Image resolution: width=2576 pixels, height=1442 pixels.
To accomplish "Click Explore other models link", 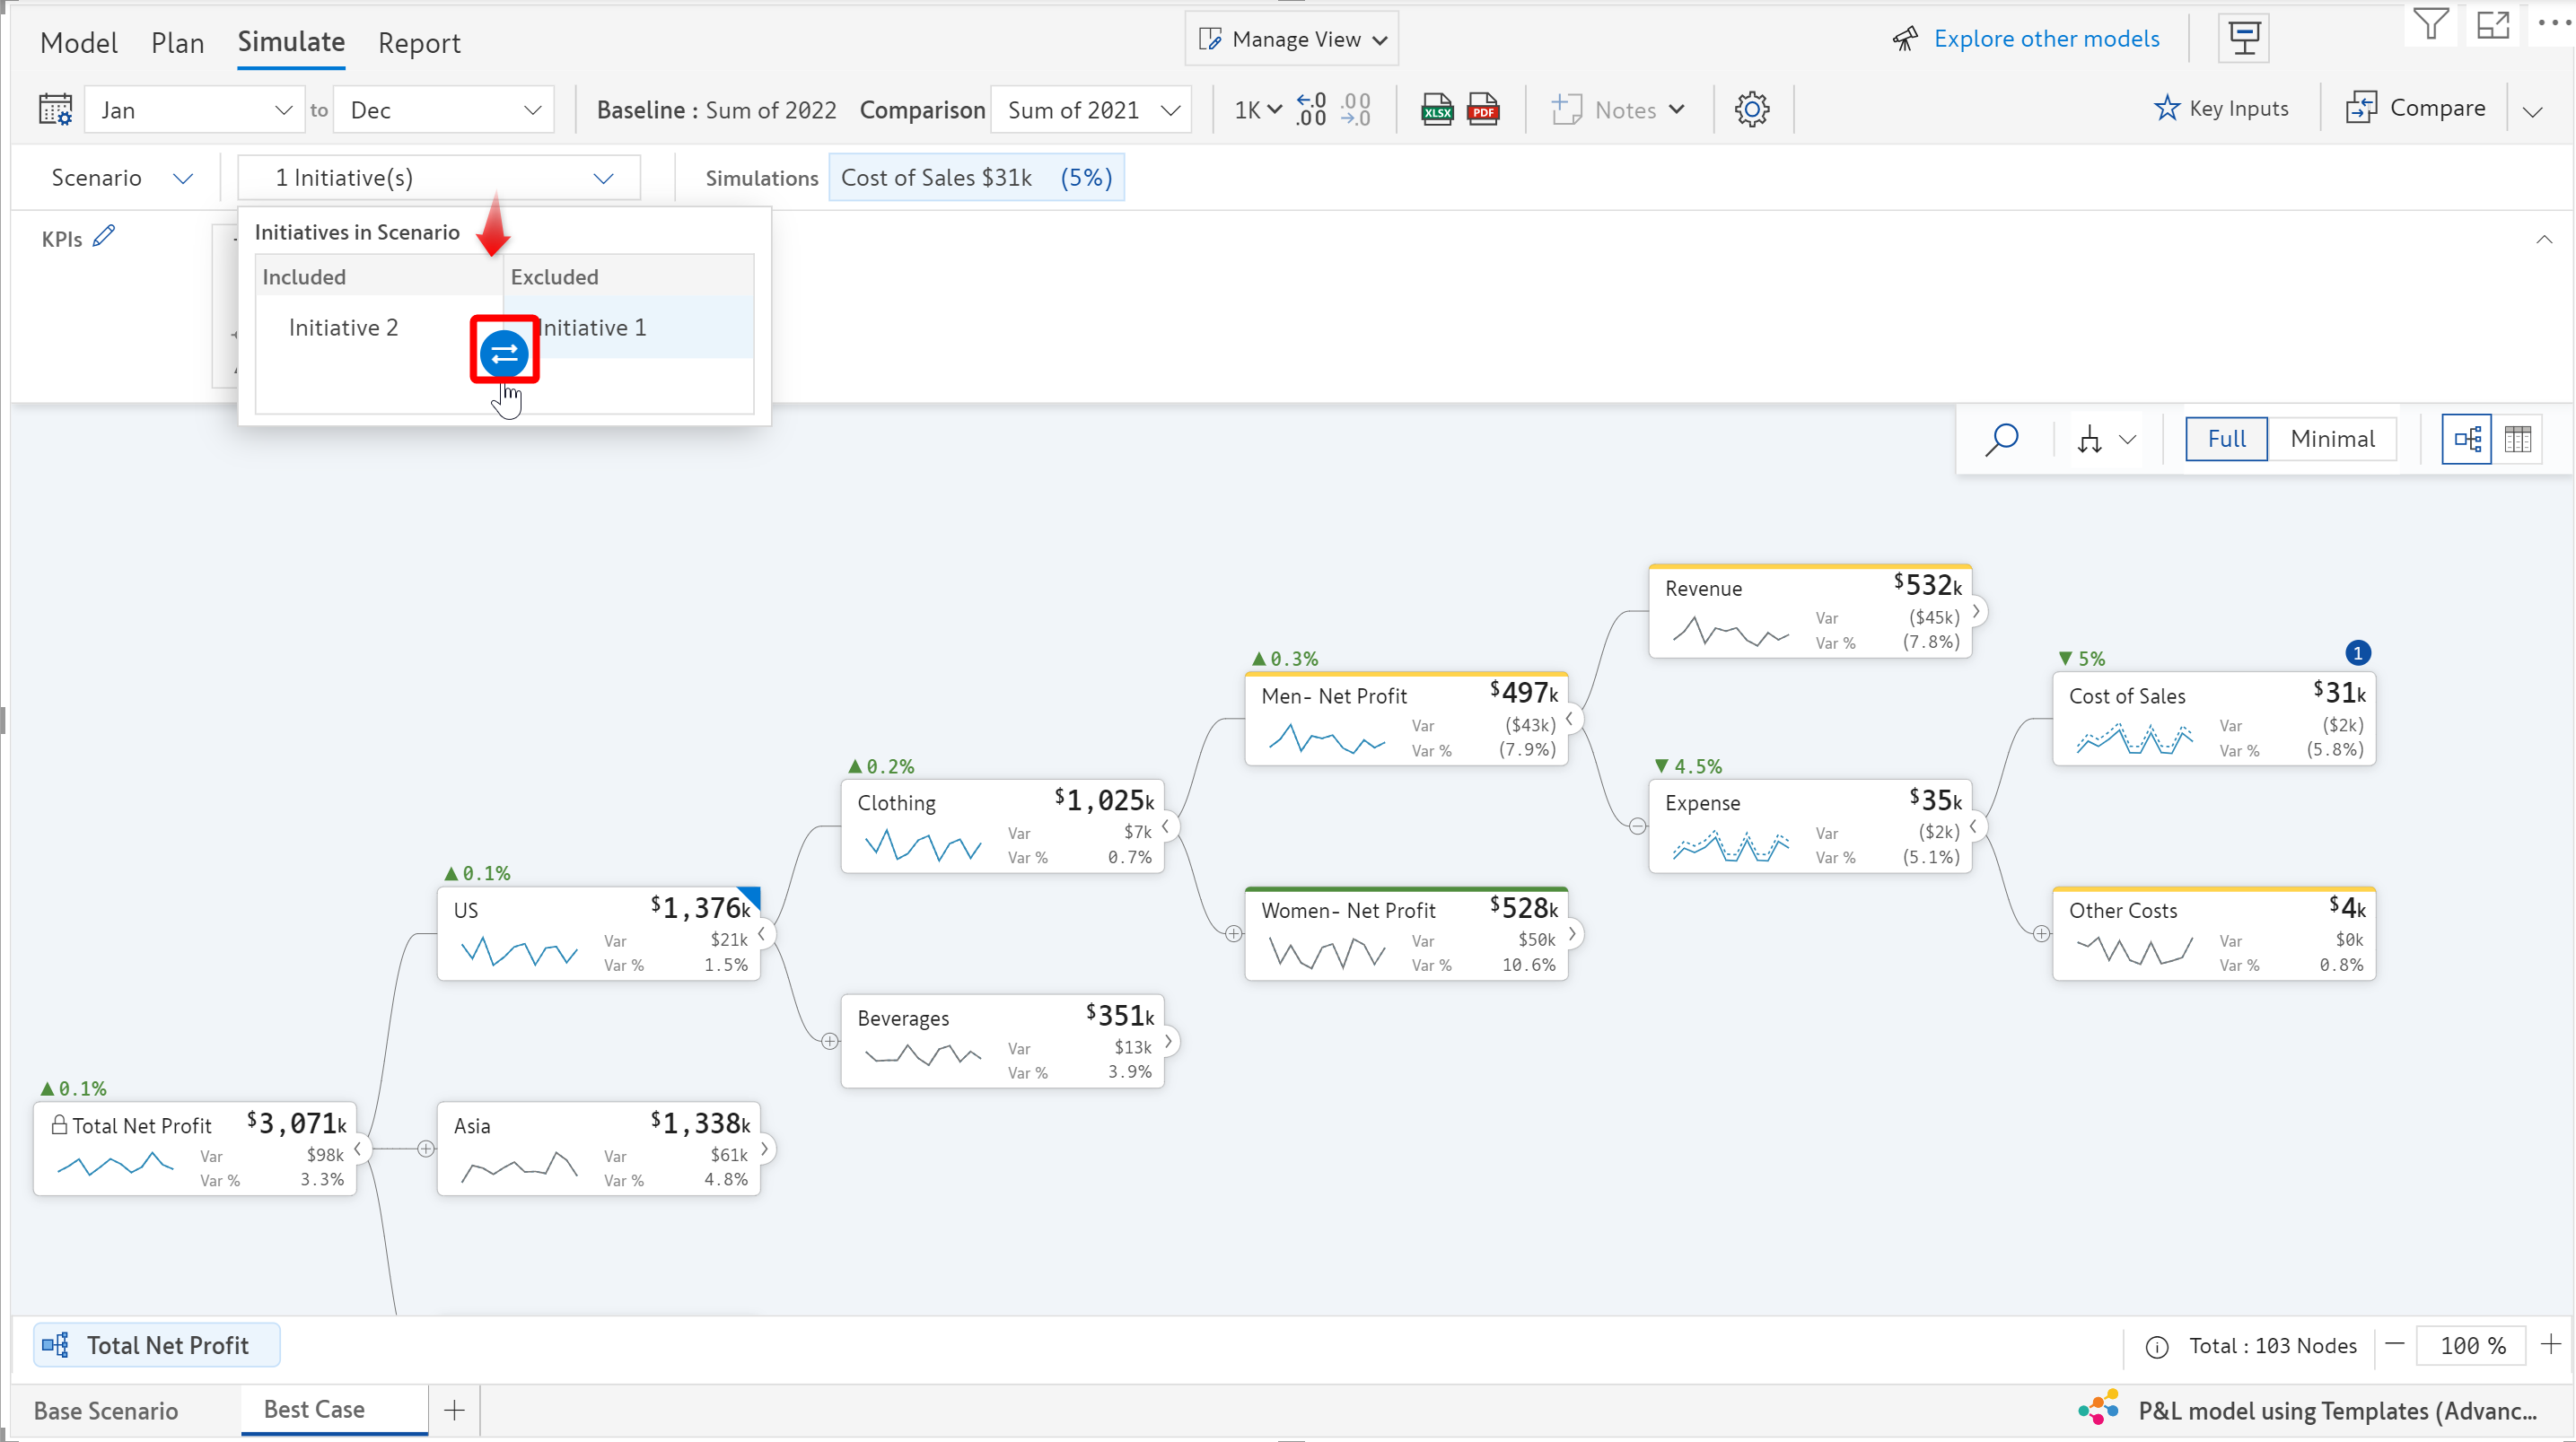I will pyautogui.click(x=2046, y=39).
